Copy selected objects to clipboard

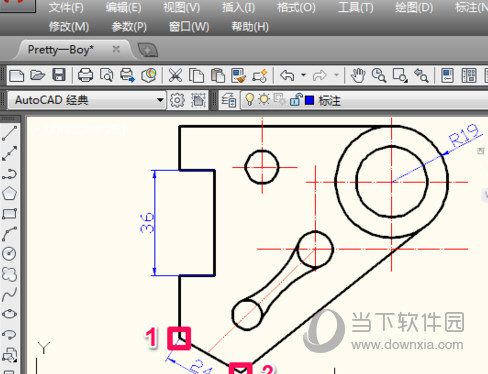pyautogui.click(x=196, y=75)
